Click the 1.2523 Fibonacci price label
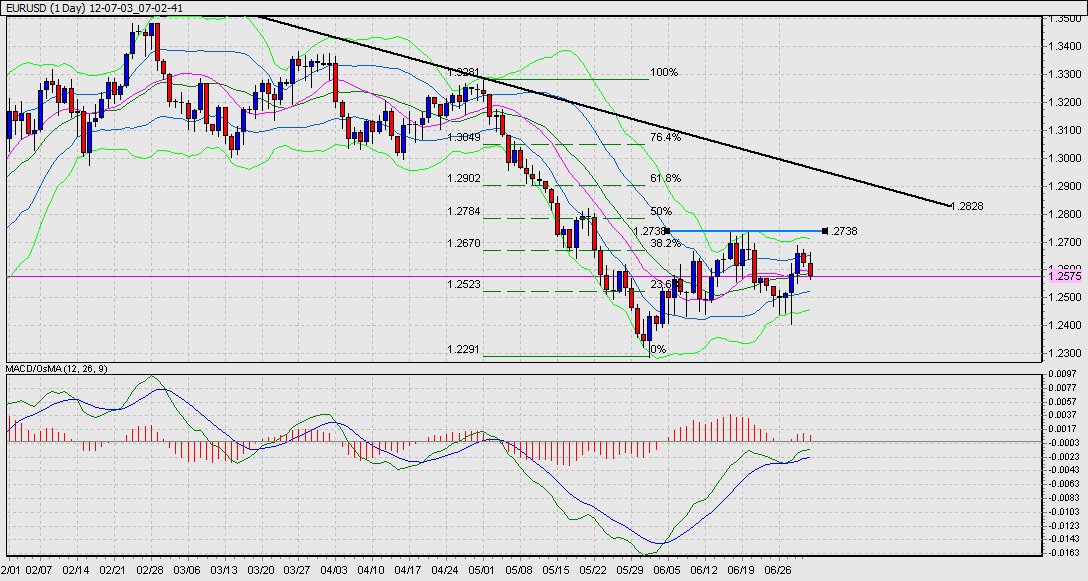The height and width of the screenshot is (581, 1088). click(x=465, y=285)
